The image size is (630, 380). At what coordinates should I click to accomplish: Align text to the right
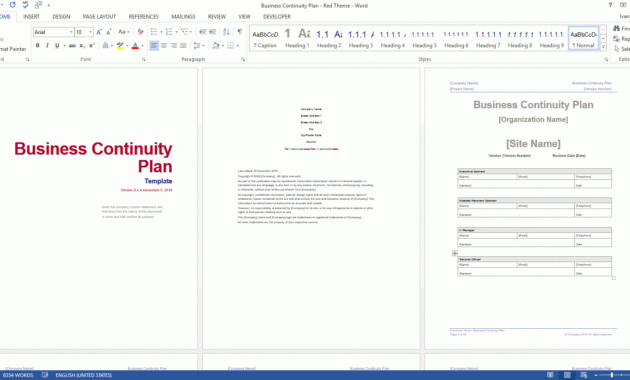[174, 46]
